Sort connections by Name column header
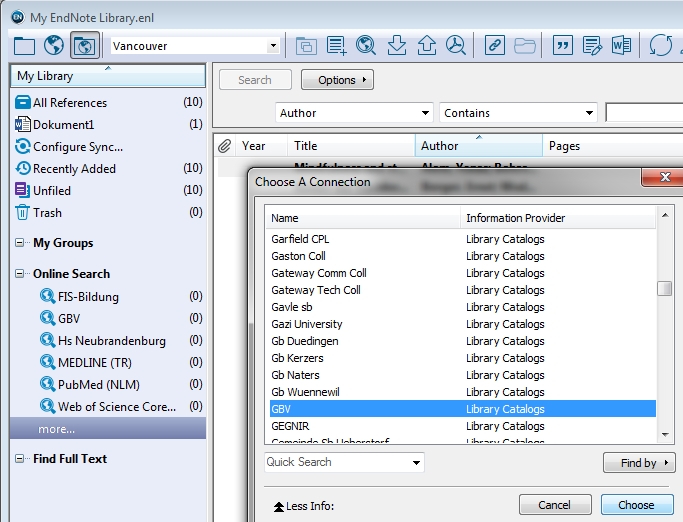The image size is (683, 522). tap(363, 218)
